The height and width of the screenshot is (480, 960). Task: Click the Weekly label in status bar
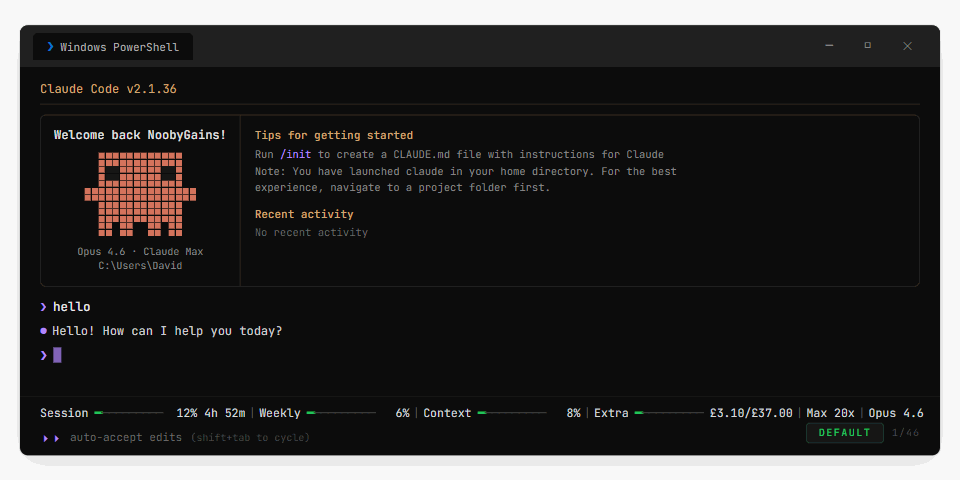[280, 413]
